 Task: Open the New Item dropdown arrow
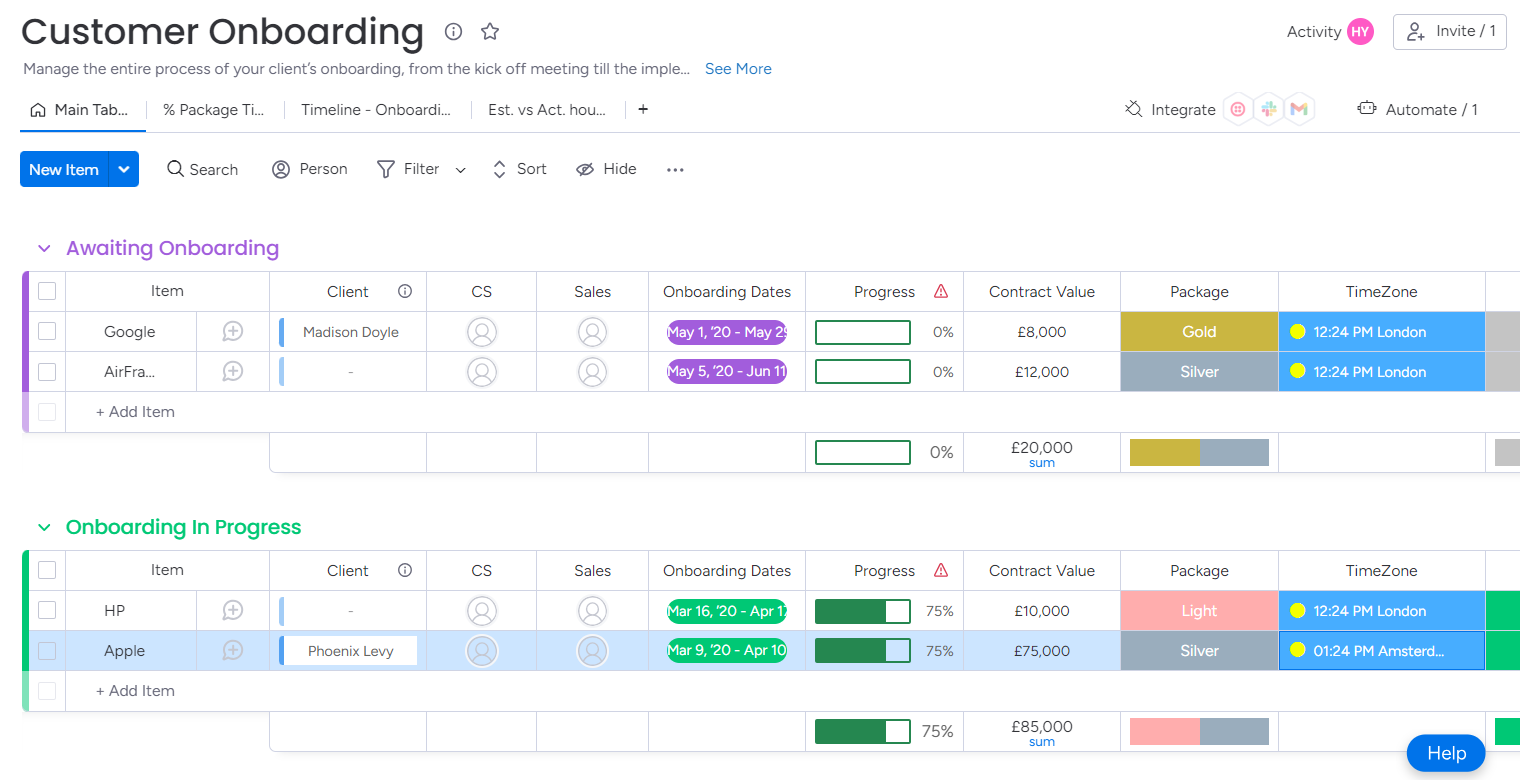pyautogui.click(x=123, y=169)
